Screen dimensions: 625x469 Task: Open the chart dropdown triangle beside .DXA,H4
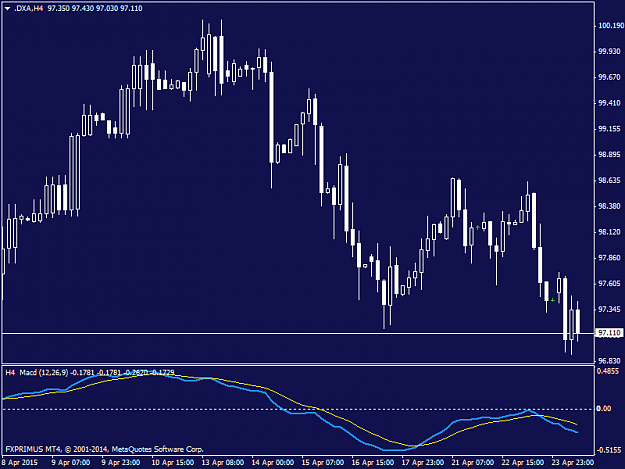click(7, 8)
